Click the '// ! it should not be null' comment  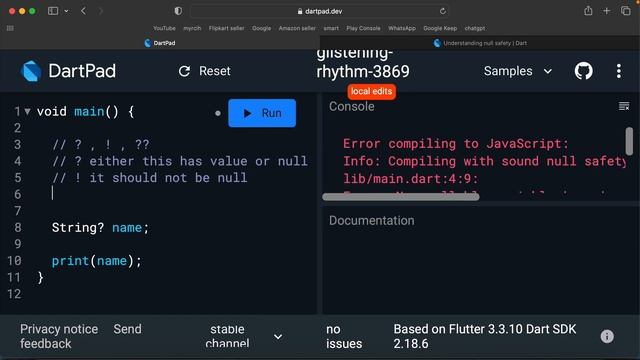point(150,178)
